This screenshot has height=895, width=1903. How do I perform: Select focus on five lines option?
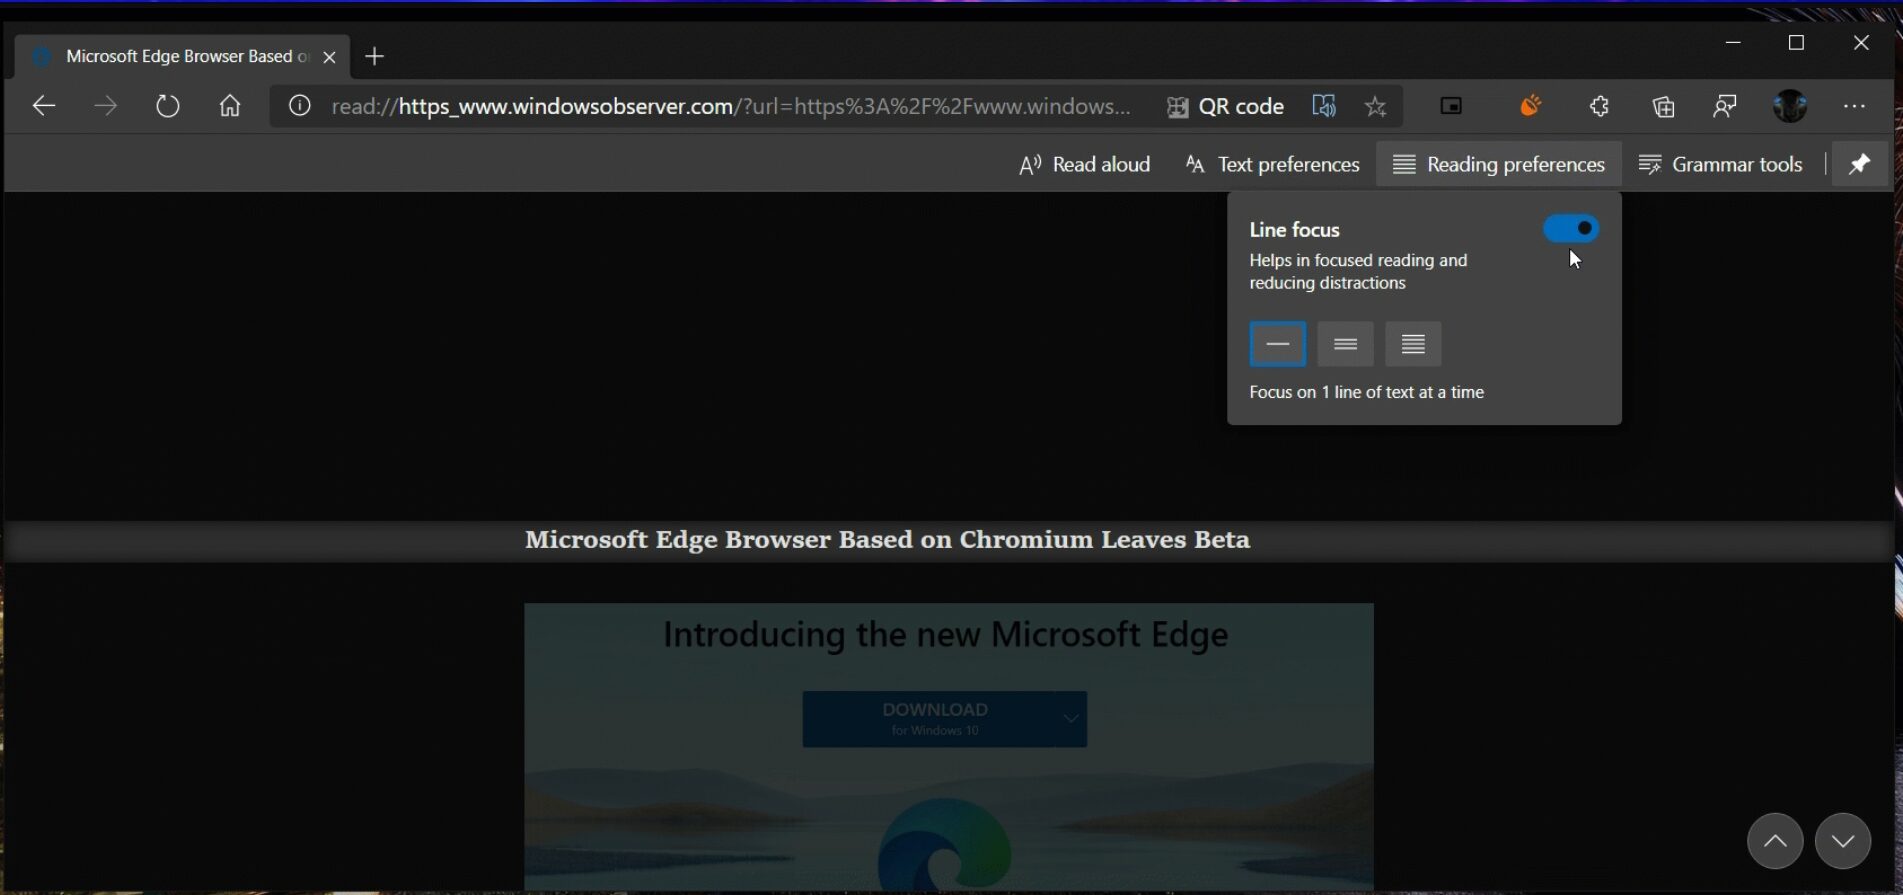[1413, 344]
